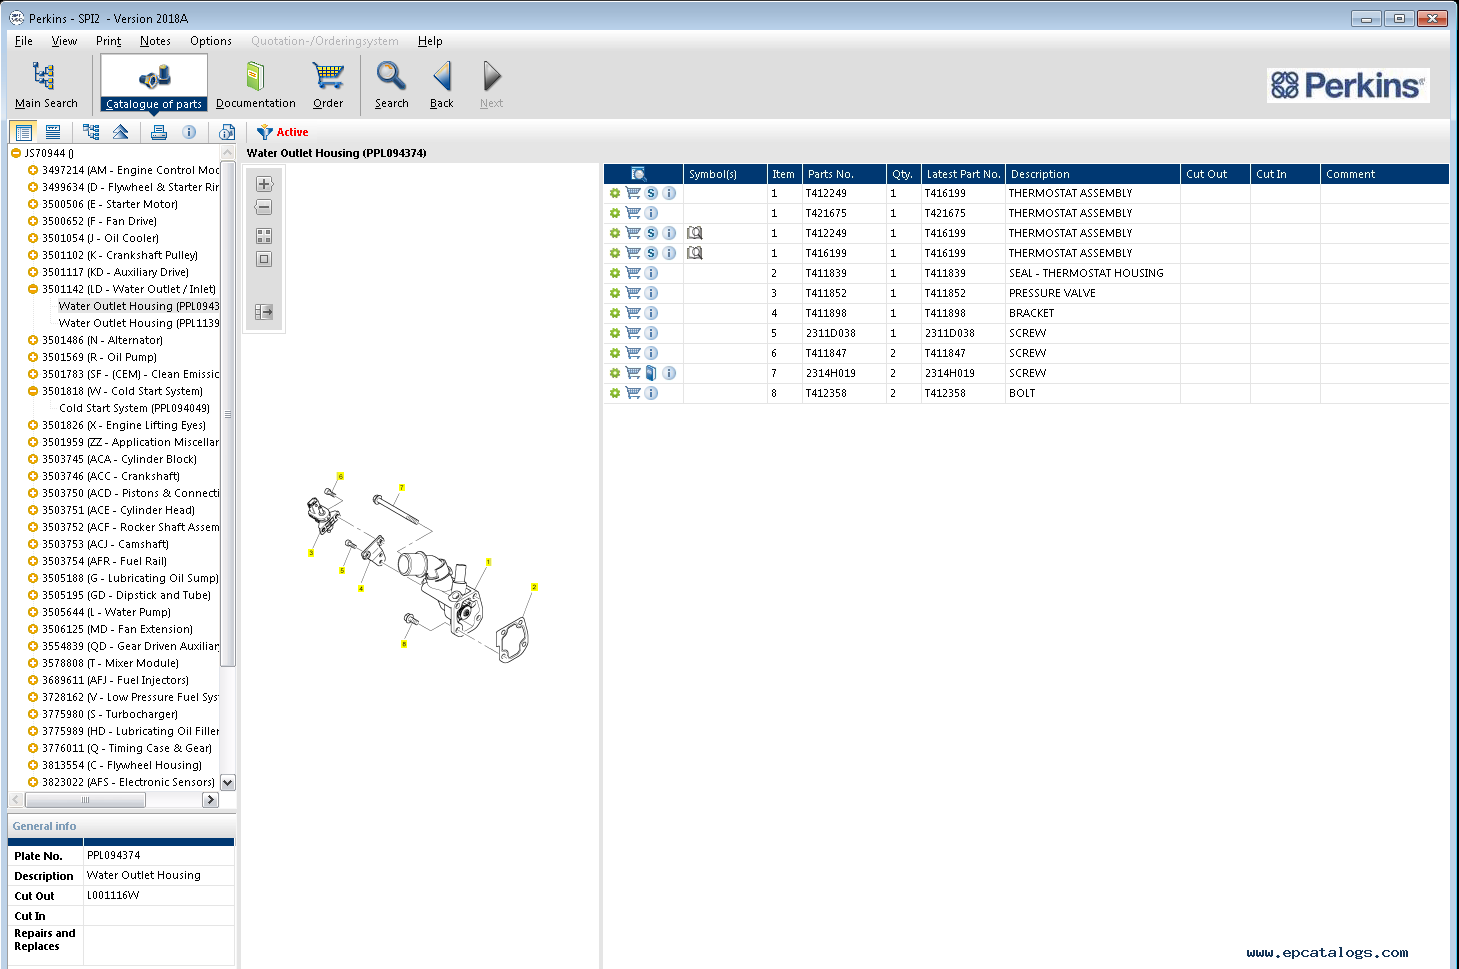Open the Options menu
The image size is (1459, 969).
click(210, 41)
